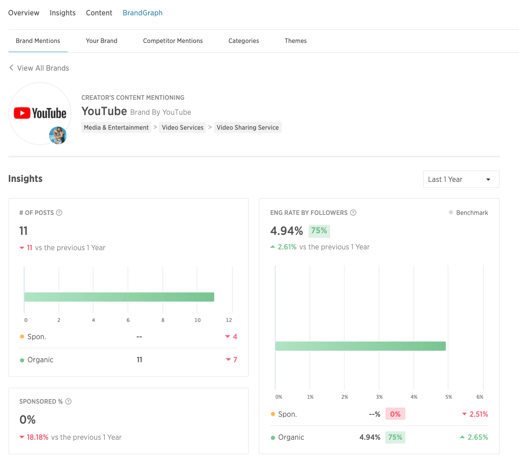Click the help icon next to # OF POSTS
Viewport: 519px width, 462px height.
coord(59,213)
